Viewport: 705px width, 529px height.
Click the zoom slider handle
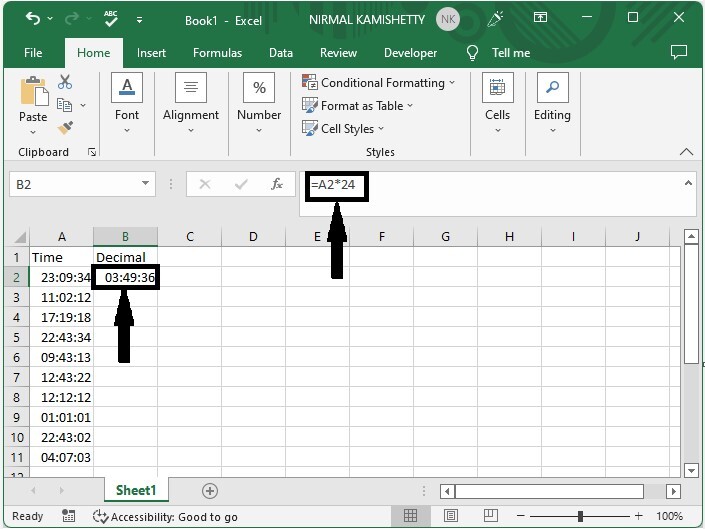[x=580, y=516]
